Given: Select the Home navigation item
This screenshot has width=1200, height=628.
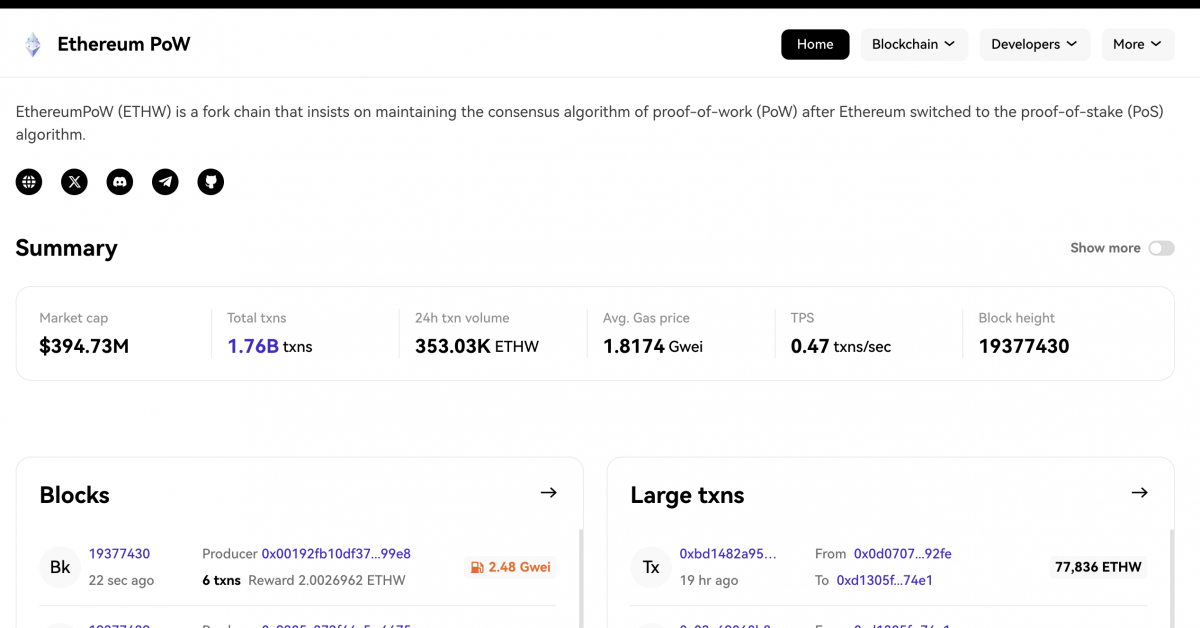Looking at the screenshot, I should click(x=815, y=44).
